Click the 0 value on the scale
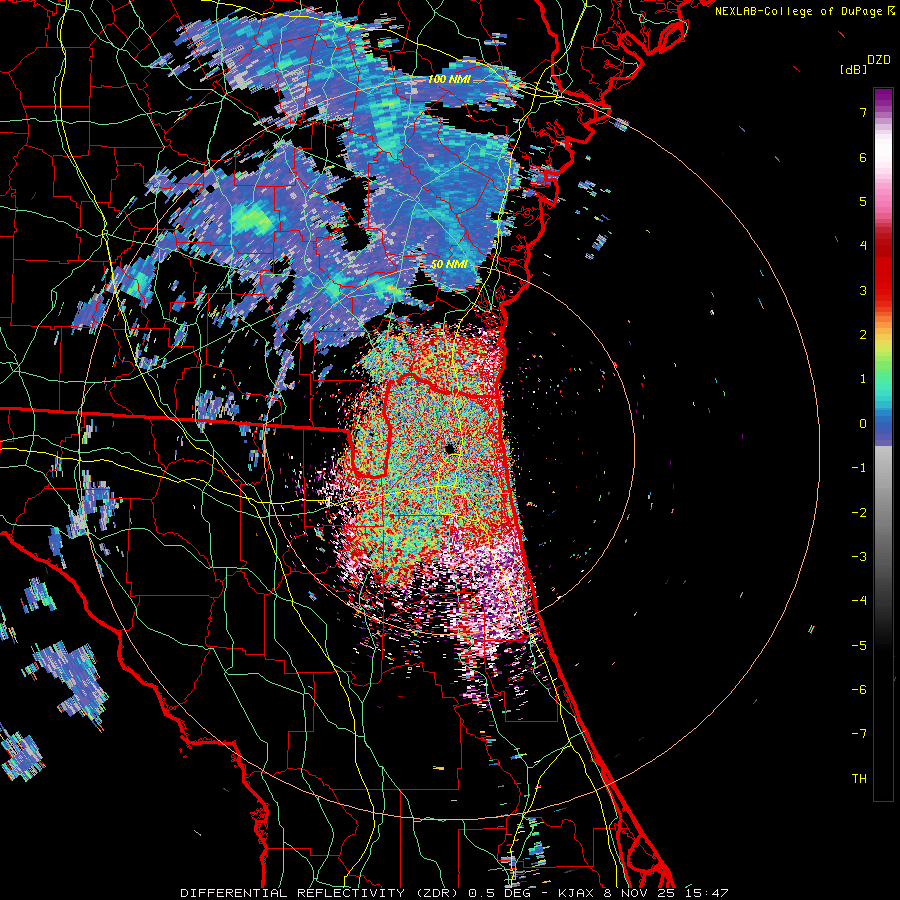 click(863, 424)
